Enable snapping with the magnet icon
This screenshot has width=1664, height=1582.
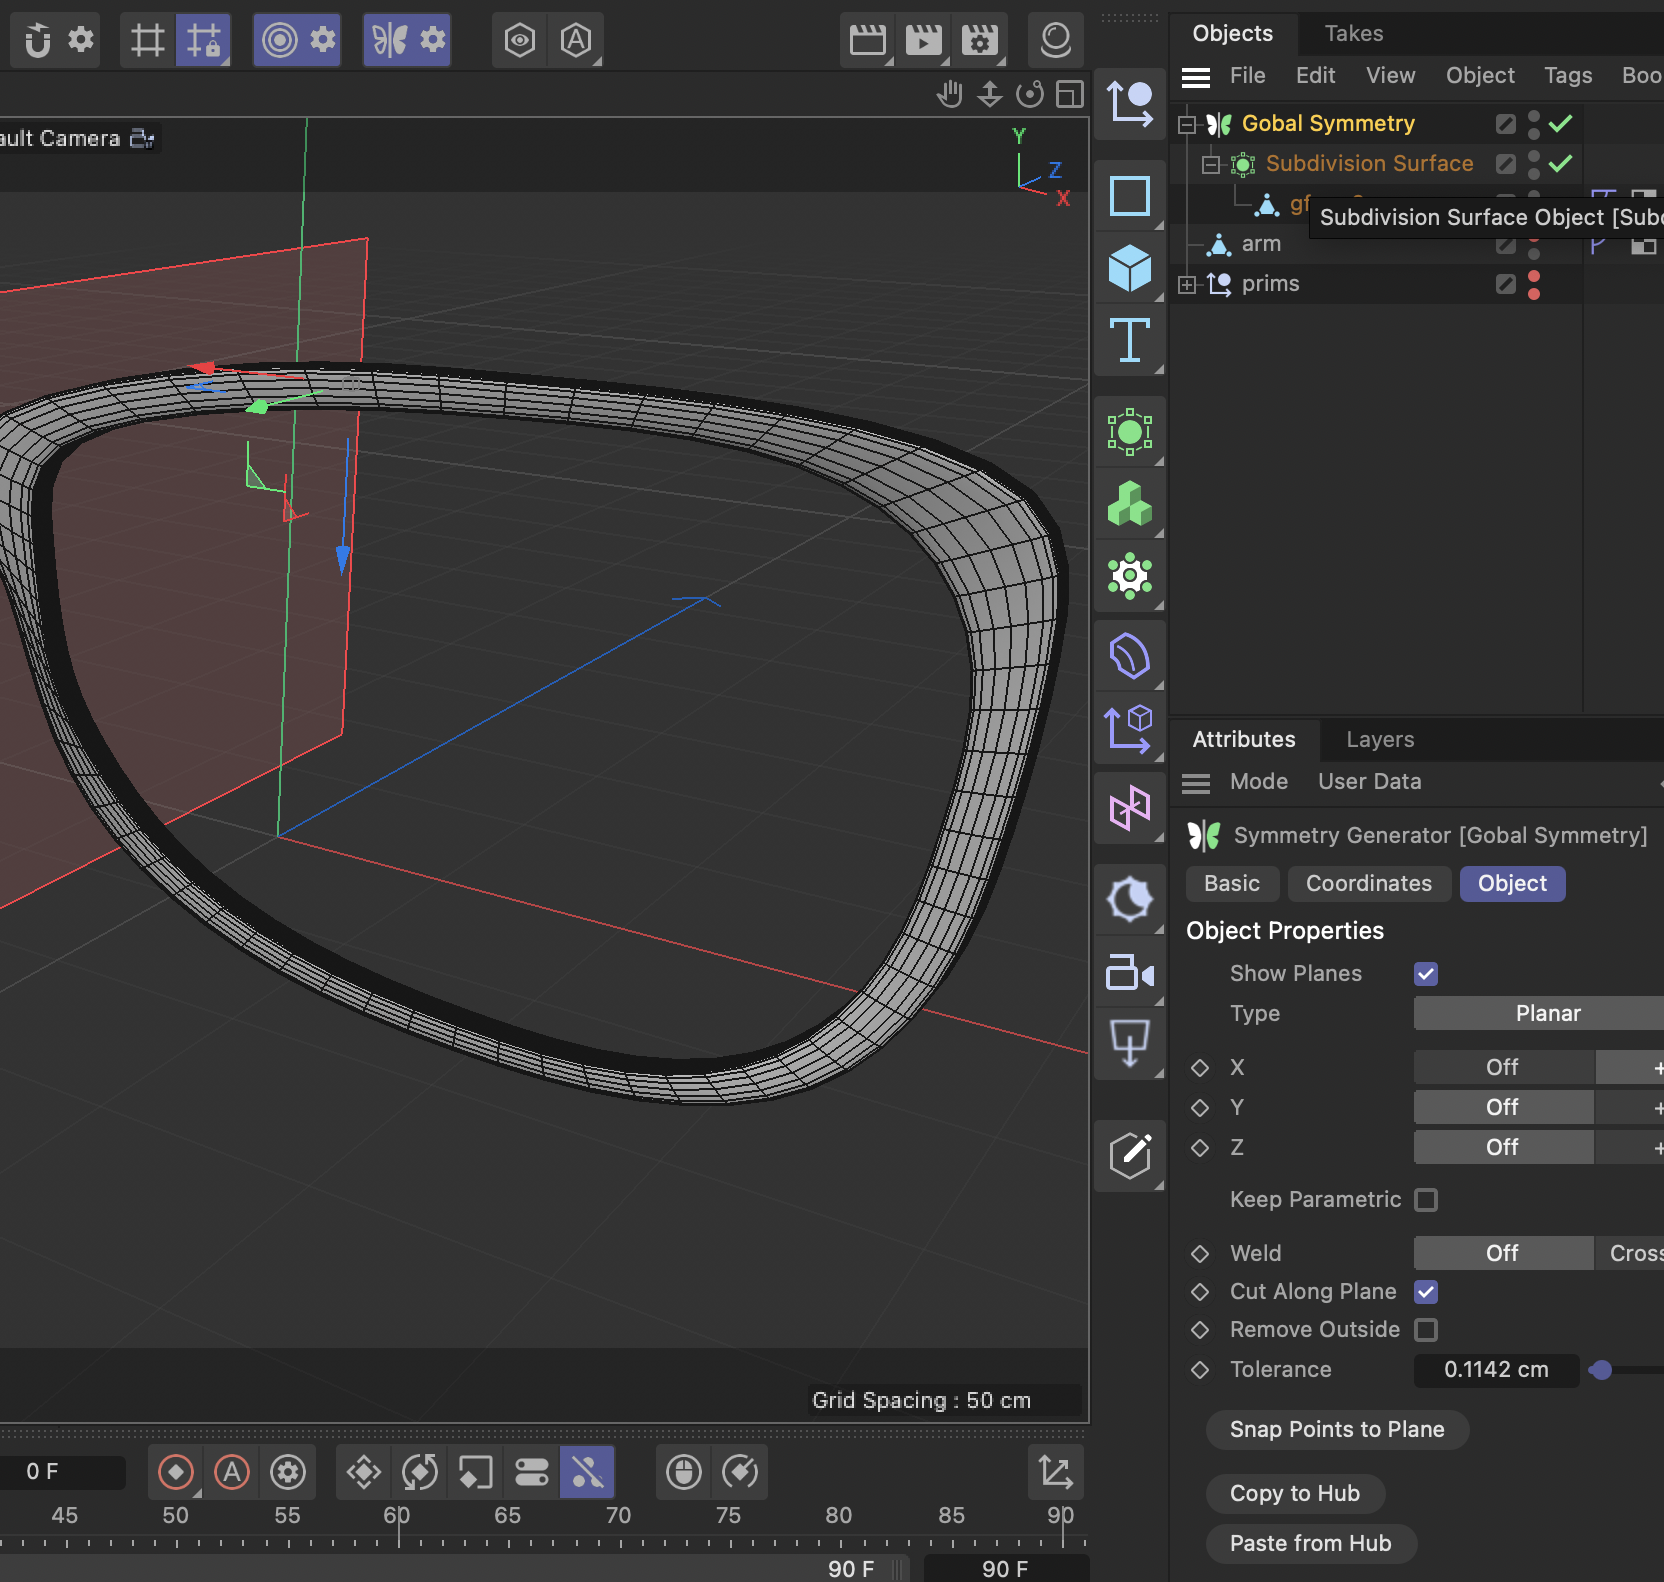pyautogui.click(x=38, y=40)
